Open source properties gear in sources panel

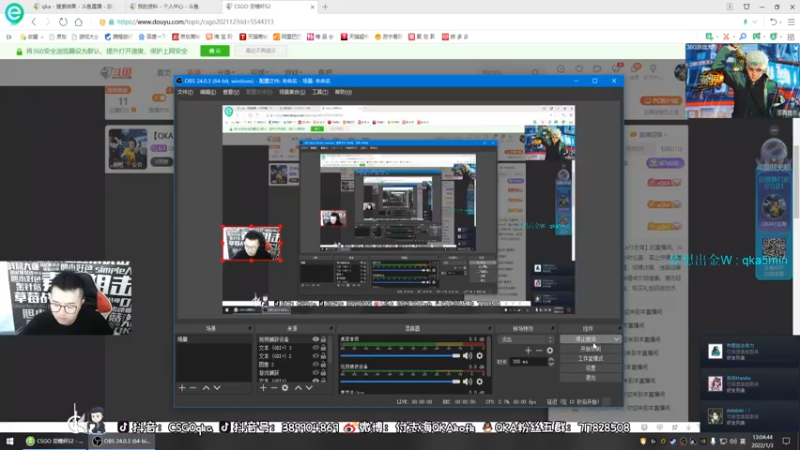coord(285,388)
